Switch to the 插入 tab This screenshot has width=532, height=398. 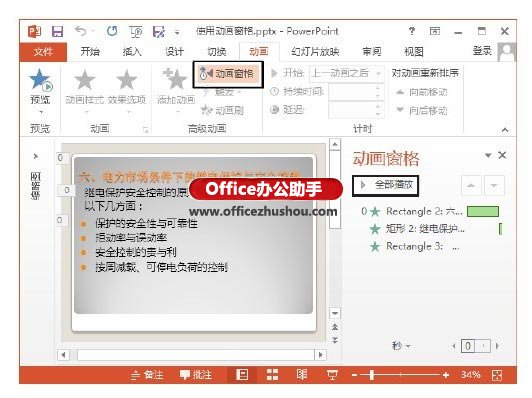(x=132, y=52)
